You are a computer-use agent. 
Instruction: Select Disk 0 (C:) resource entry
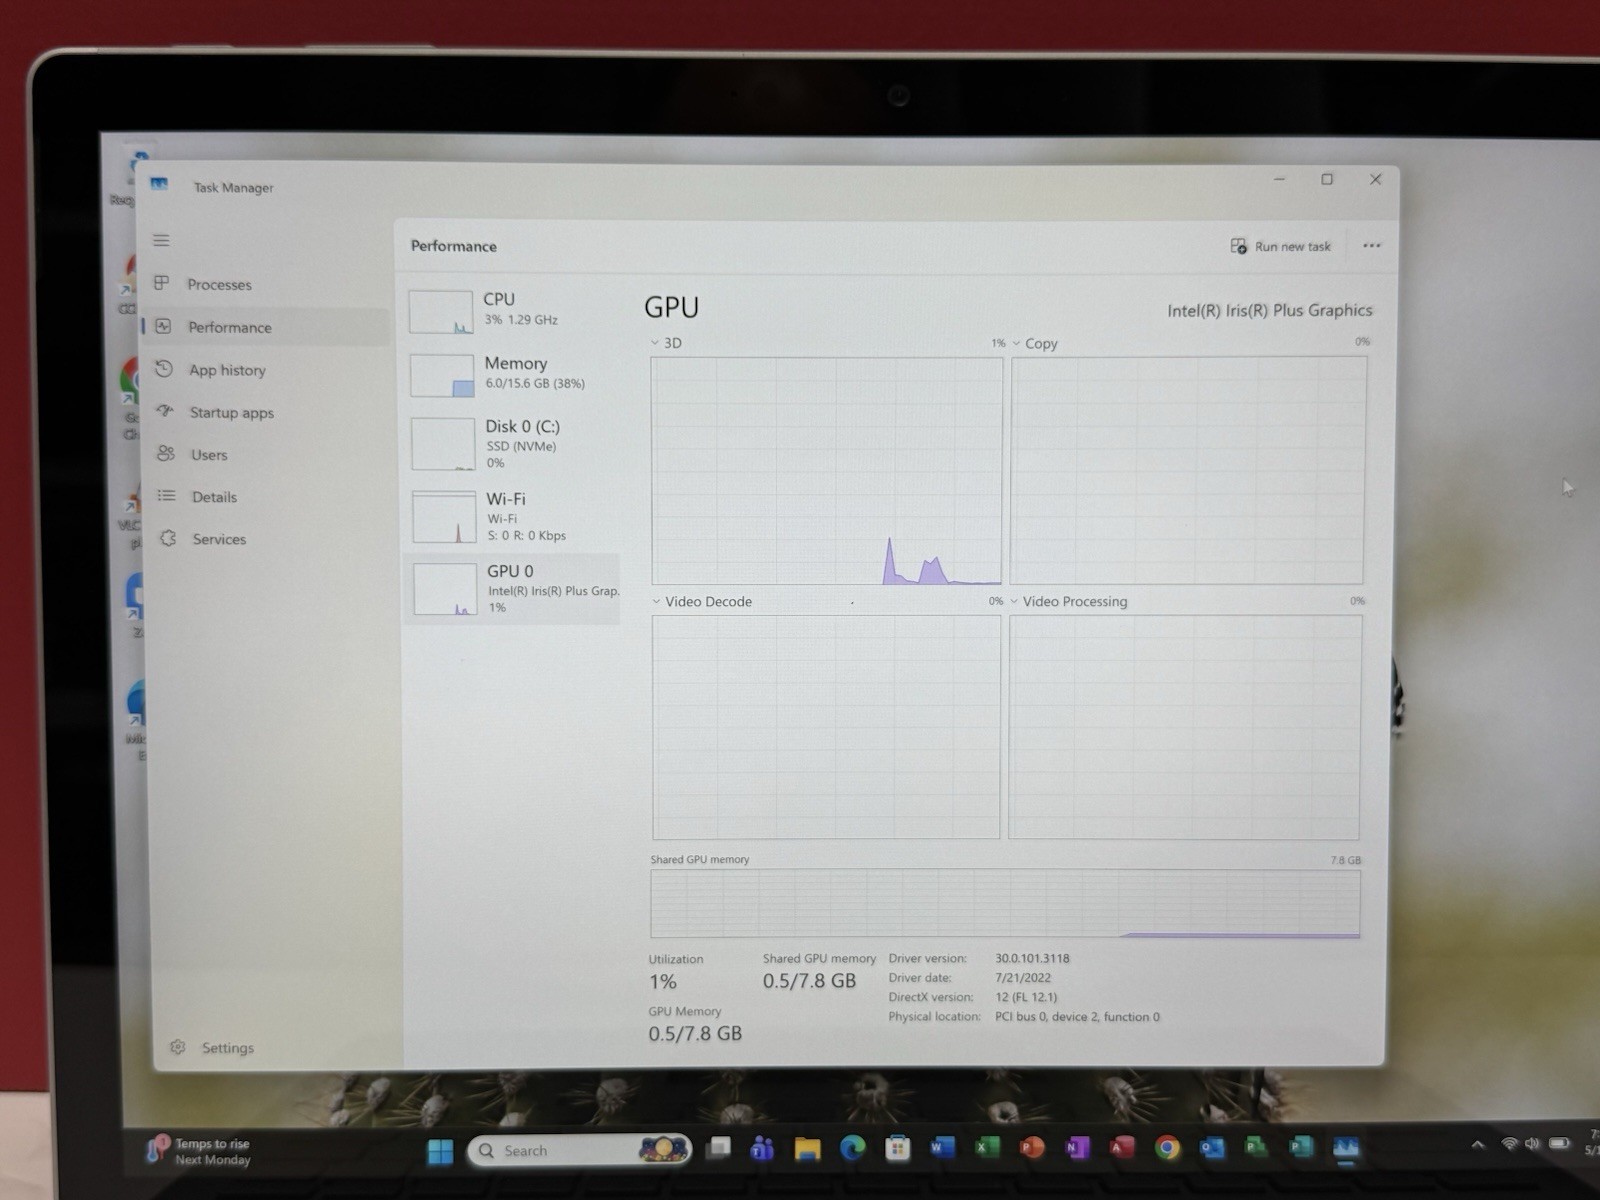(x=512, y=443)
